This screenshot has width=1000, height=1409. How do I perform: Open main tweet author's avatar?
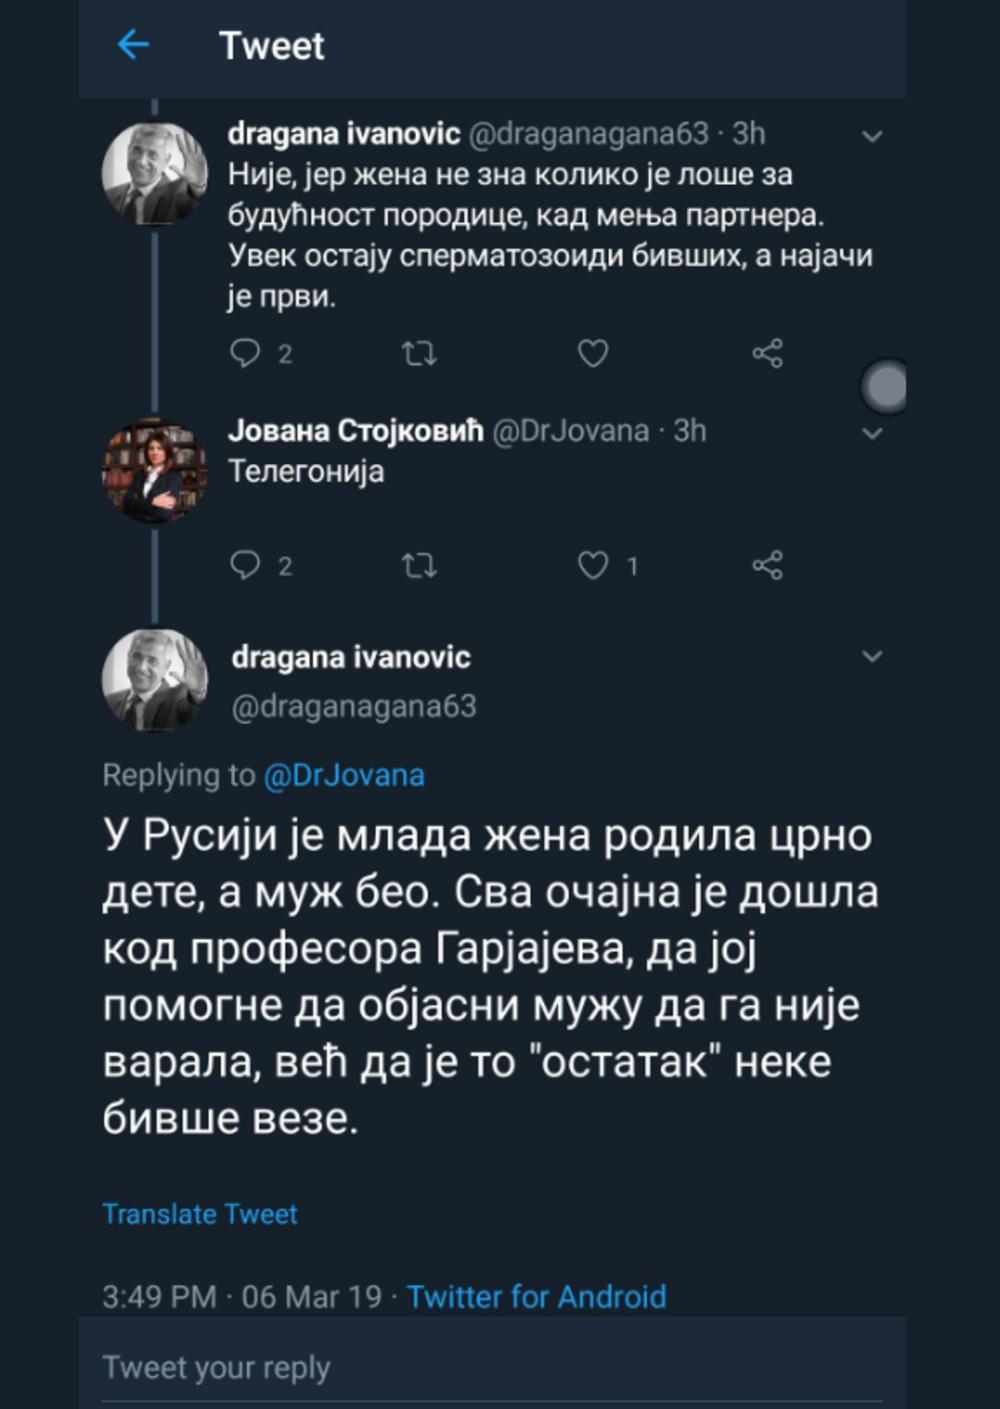tap(154, 680)
